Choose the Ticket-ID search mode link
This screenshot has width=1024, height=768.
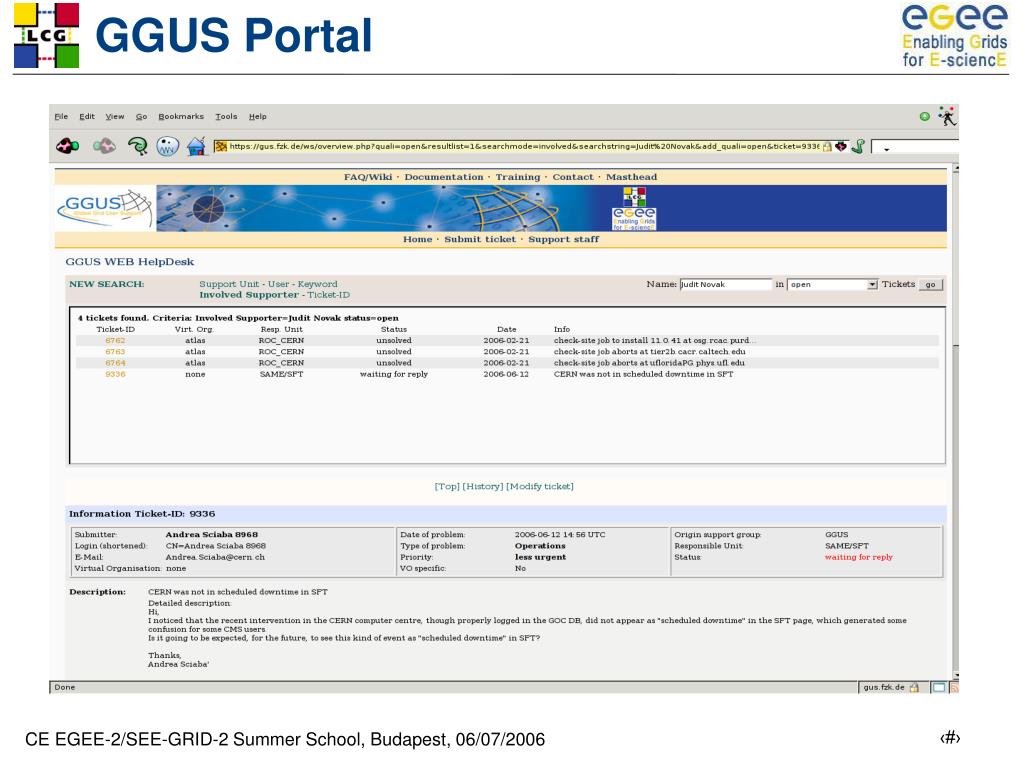(x=328, y=295)
